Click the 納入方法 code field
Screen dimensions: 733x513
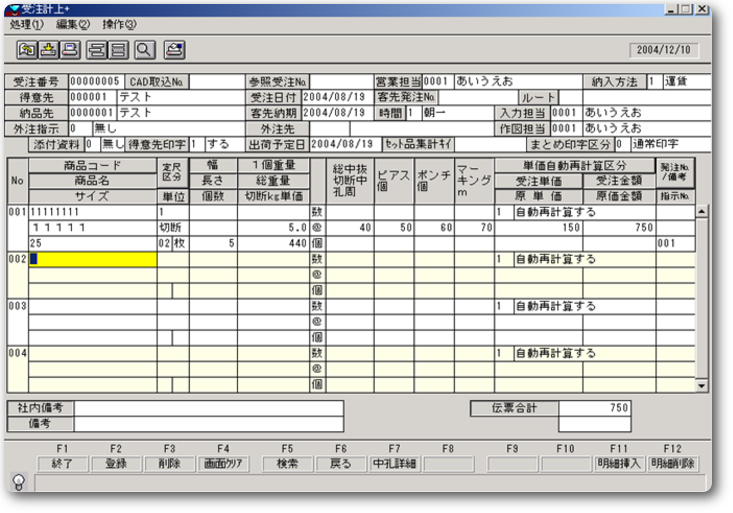(x=654, y=82)
